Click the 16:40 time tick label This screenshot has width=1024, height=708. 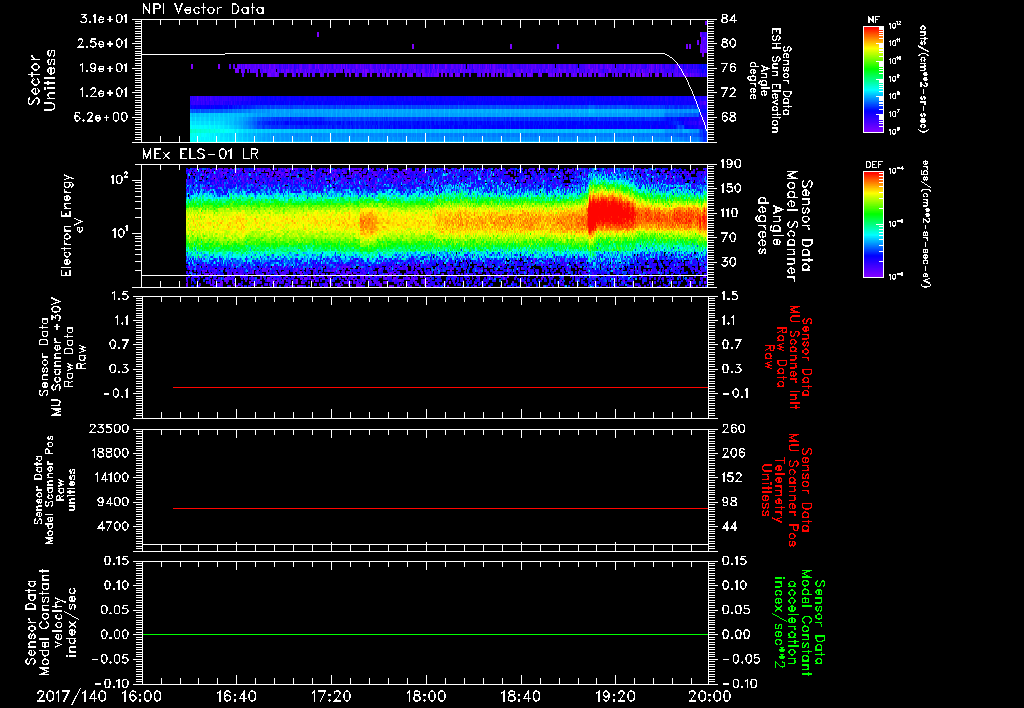pos(236,696)
